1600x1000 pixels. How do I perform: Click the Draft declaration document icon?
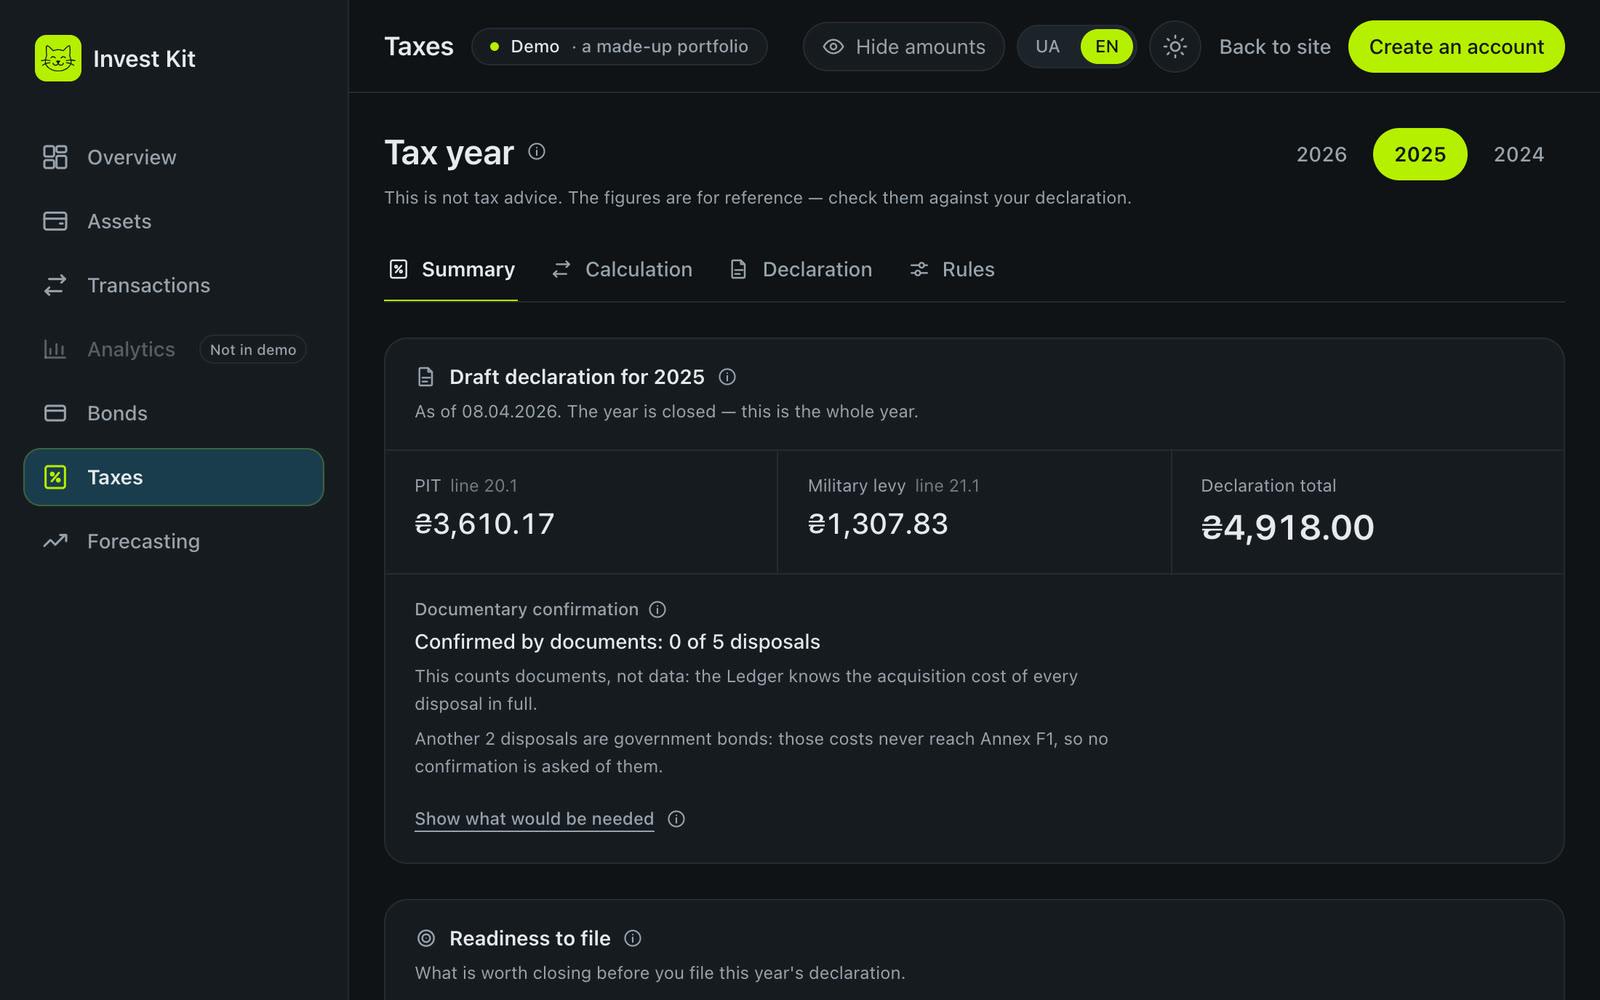pyautogui.click(x=426, y=377)
